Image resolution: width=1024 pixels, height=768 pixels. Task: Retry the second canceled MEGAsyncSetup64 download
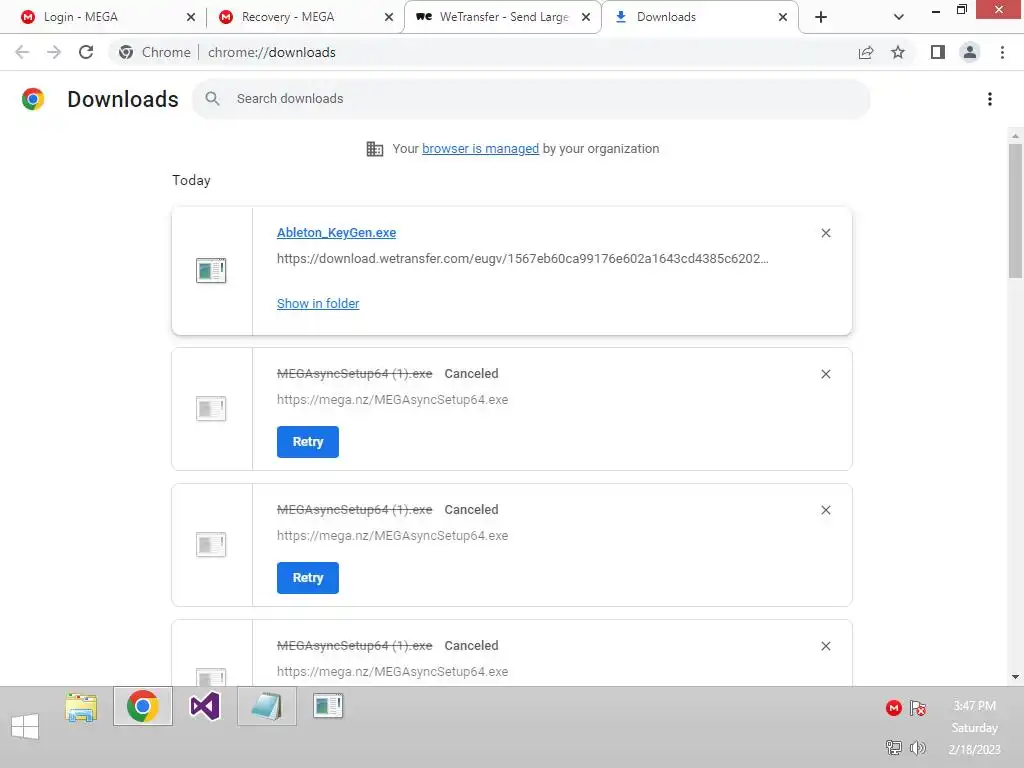pos(308,578)
